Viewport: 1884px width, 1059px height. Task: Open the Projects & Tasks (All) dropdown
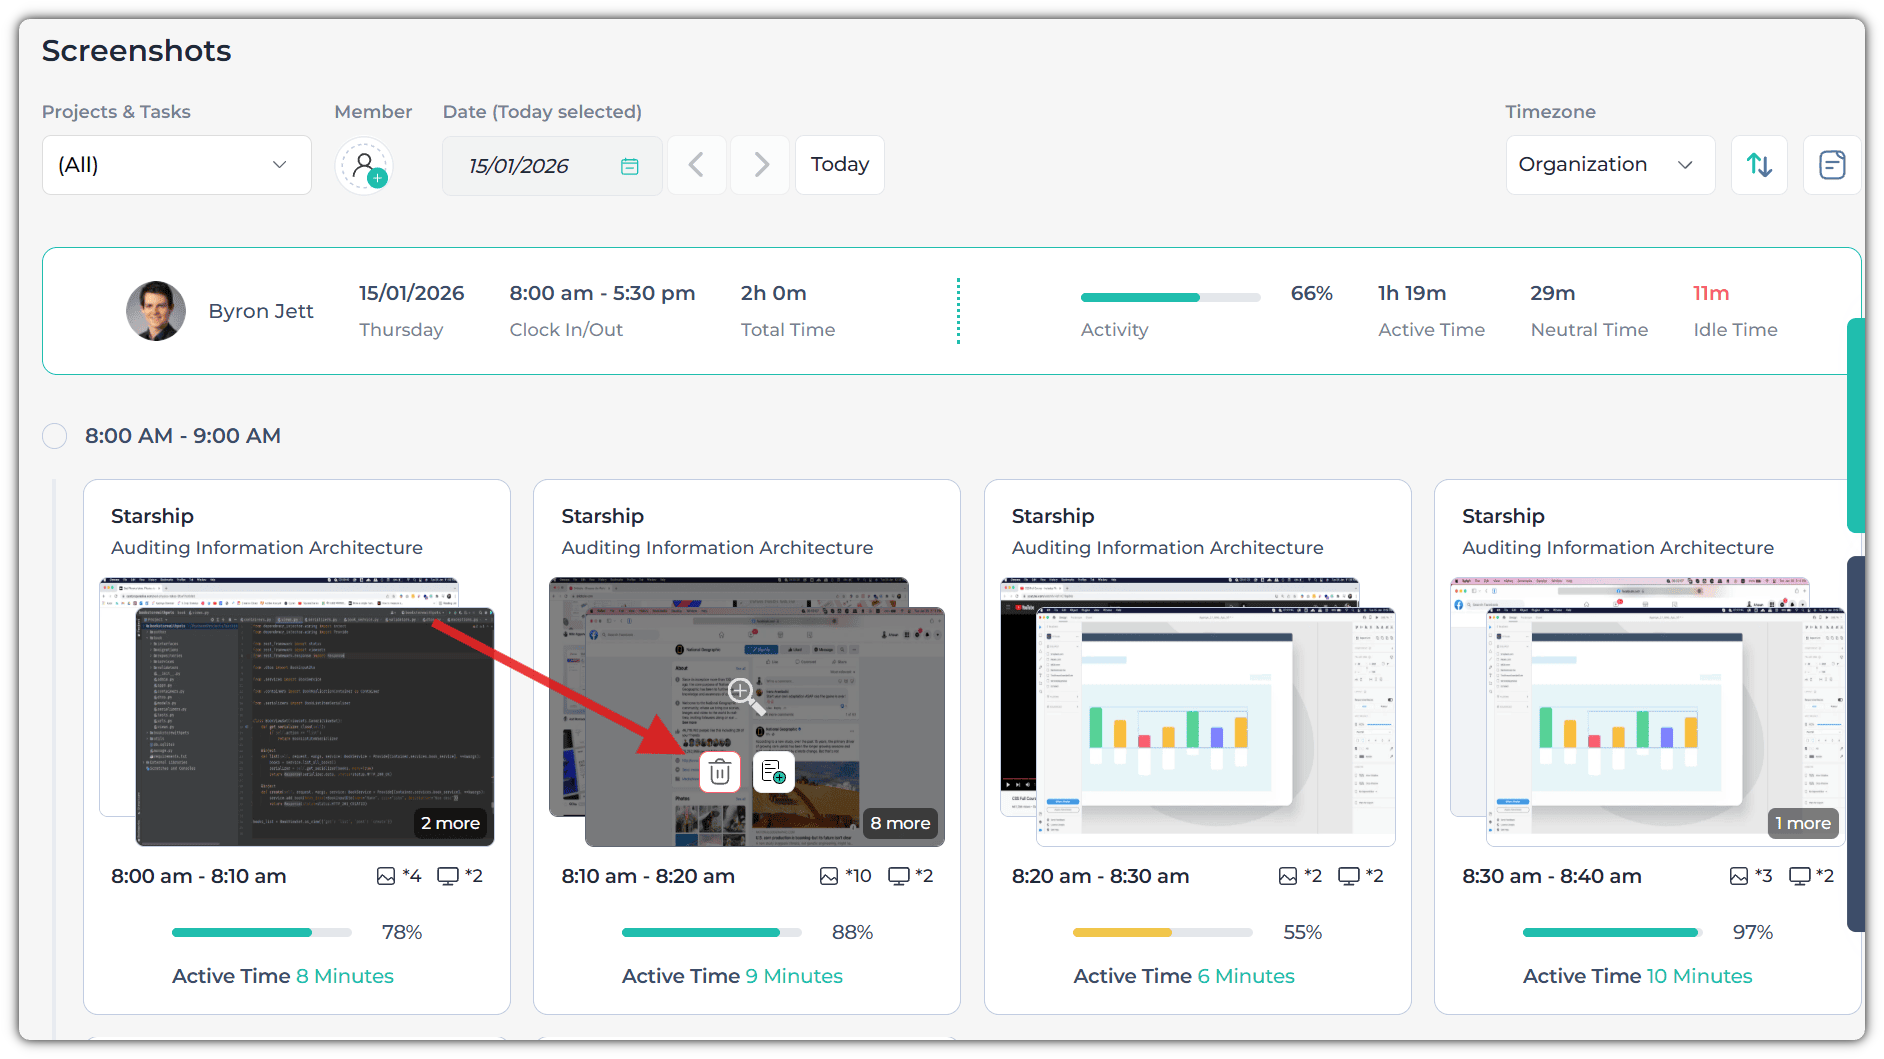pyautogui.click(x=176, y=165)
